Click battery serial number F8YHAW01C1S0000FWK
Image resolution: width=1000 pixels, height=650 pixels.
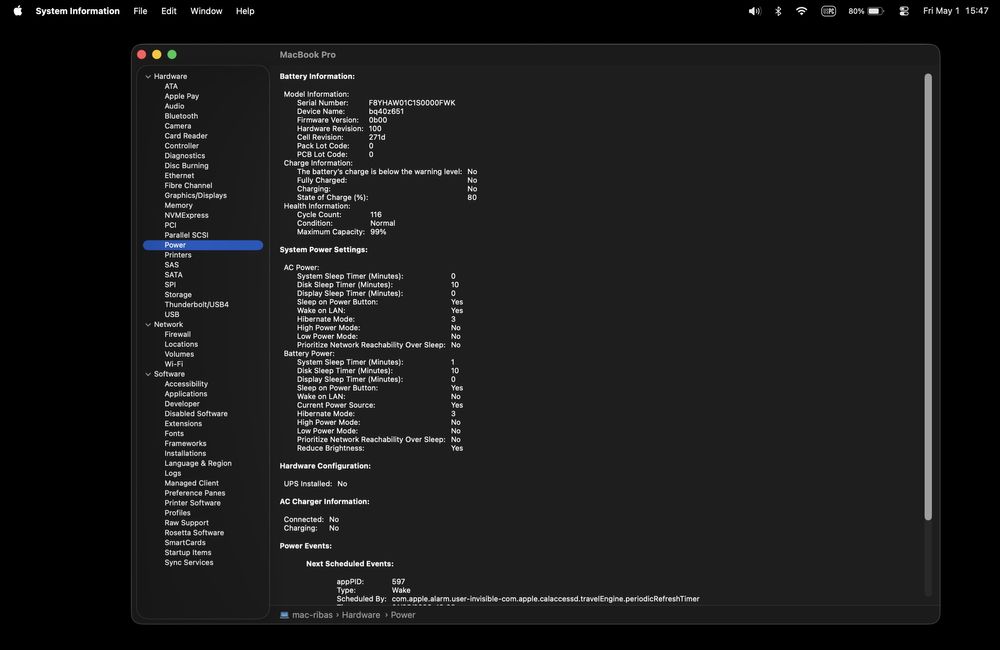(412, 103)
